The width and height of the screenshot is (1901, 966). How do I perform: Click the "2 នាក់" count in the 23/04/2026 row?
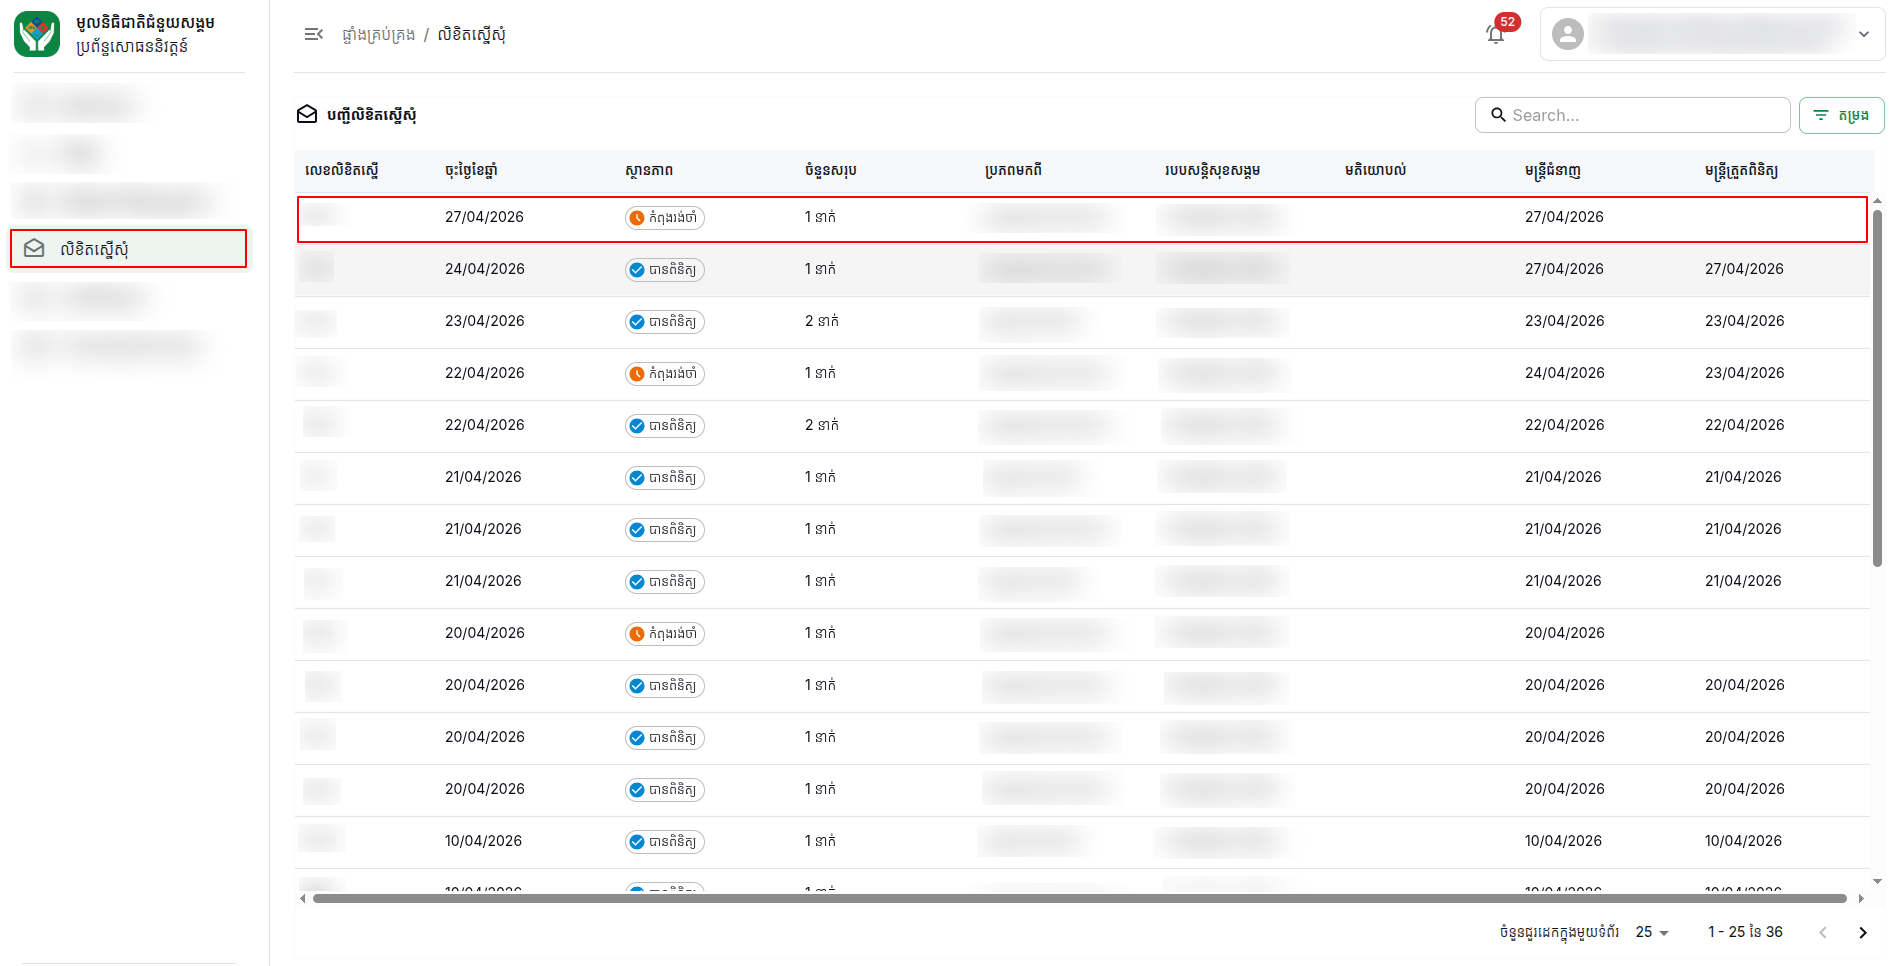(x=822, y=321)
